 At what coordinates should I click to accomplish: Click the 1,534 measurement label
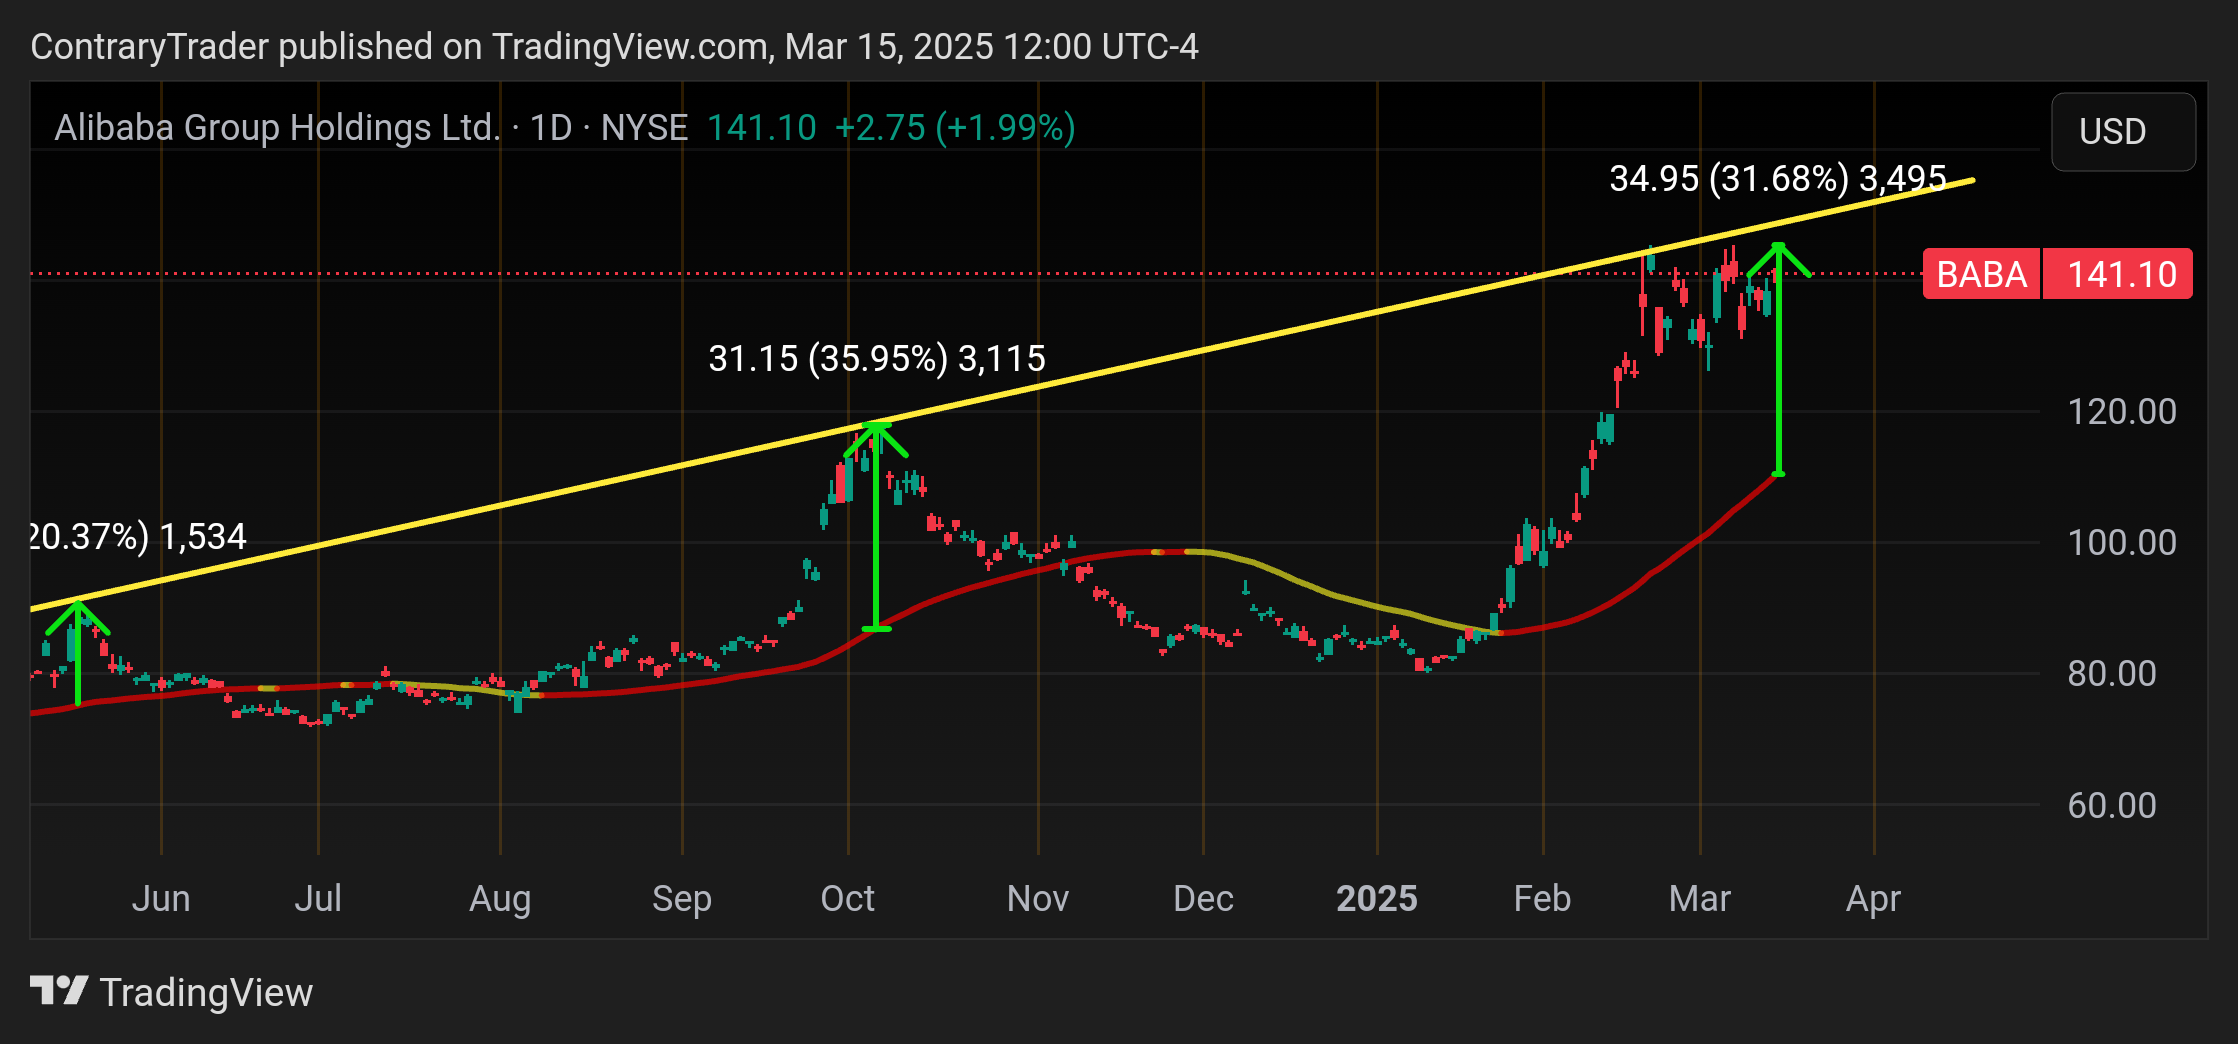(203, 537)
